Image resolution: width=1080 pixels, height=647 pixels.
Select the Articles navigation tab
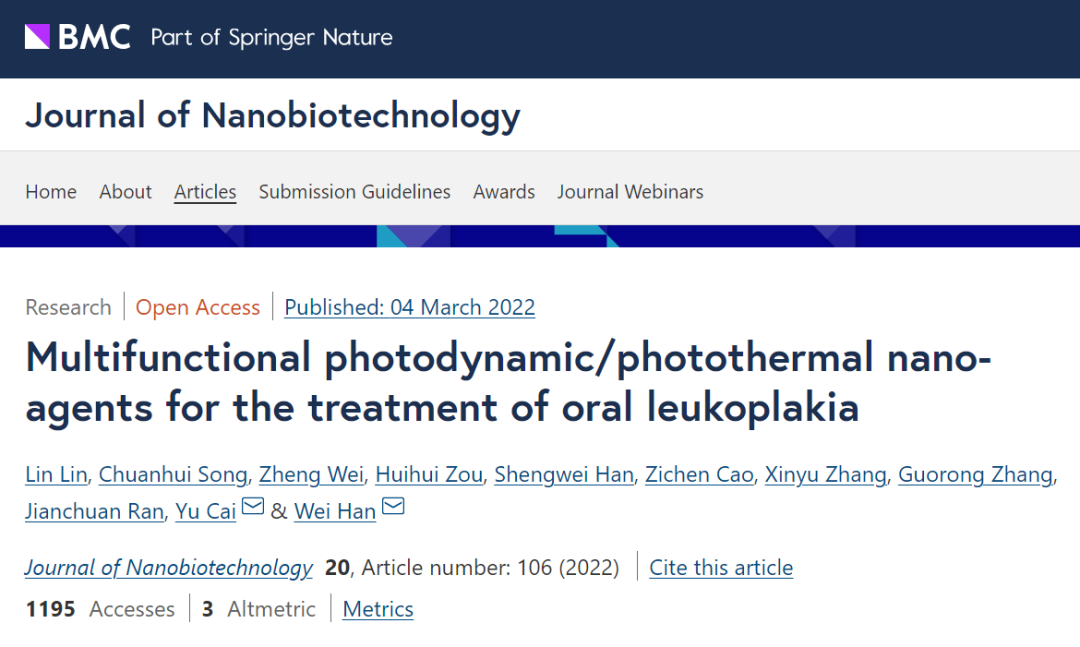[x=205, y=192]
